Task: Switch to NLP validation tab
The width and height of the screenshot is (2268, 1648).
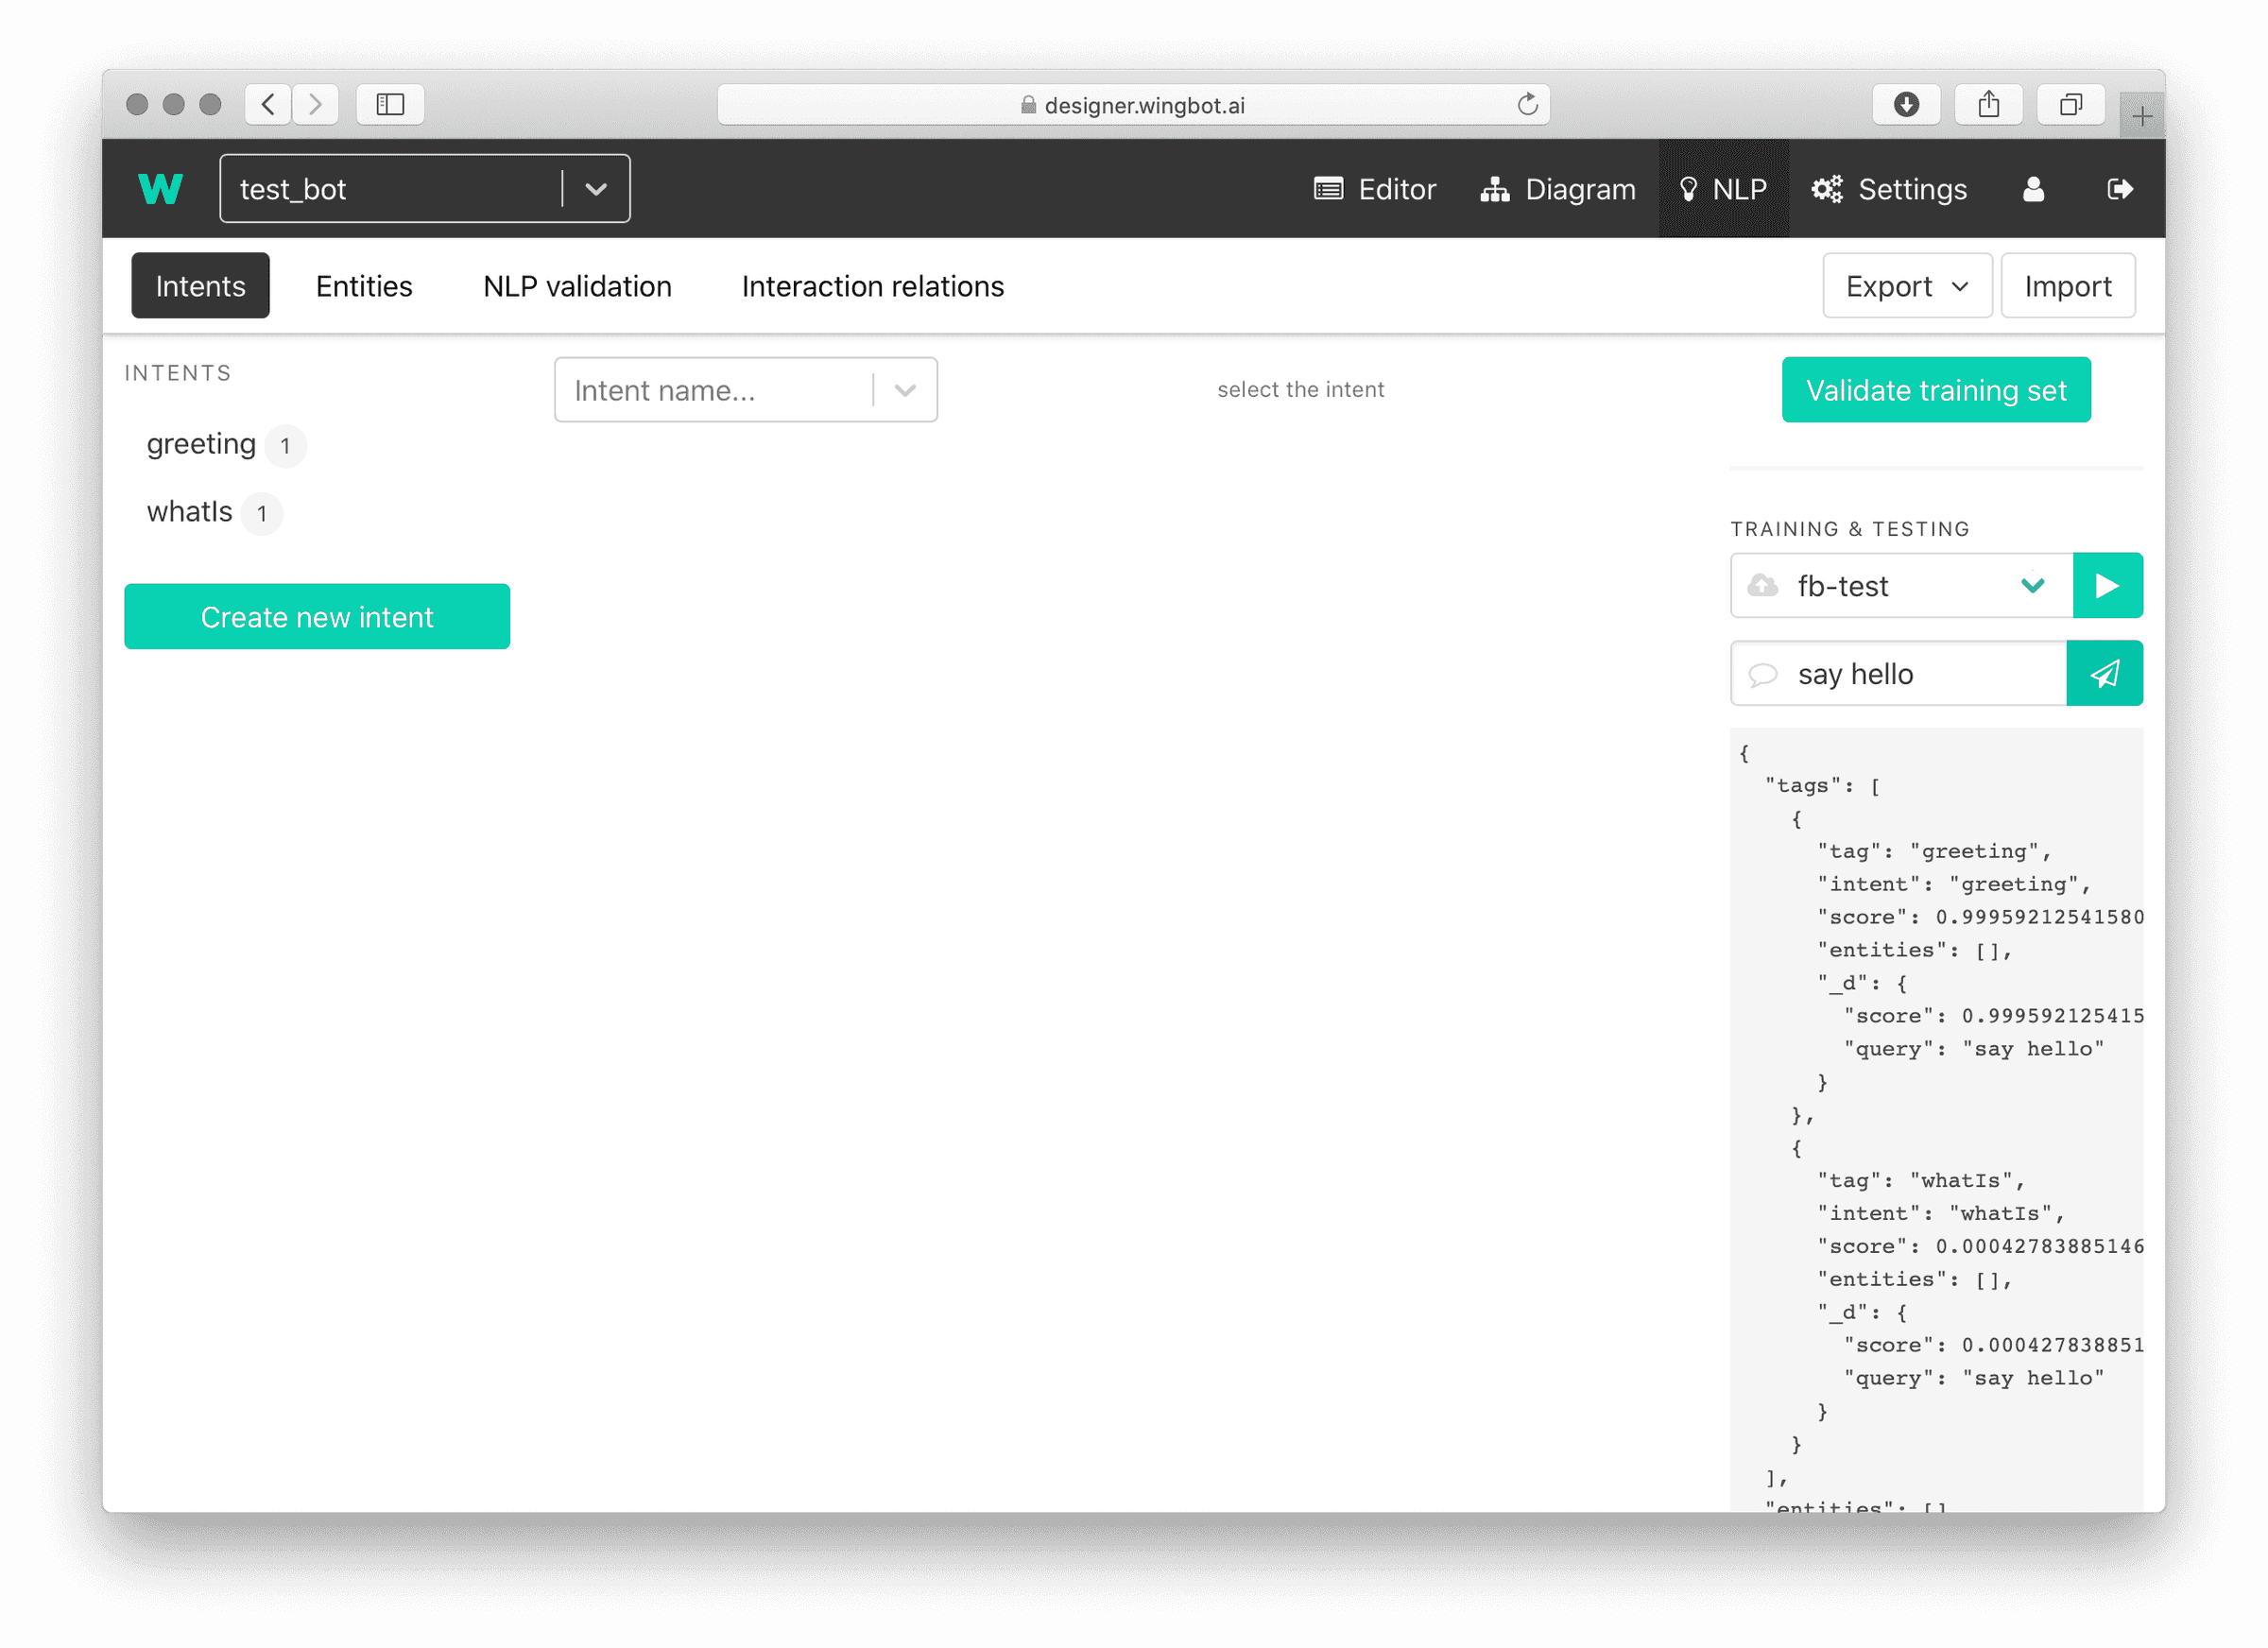Action: [x=577, y=286]
